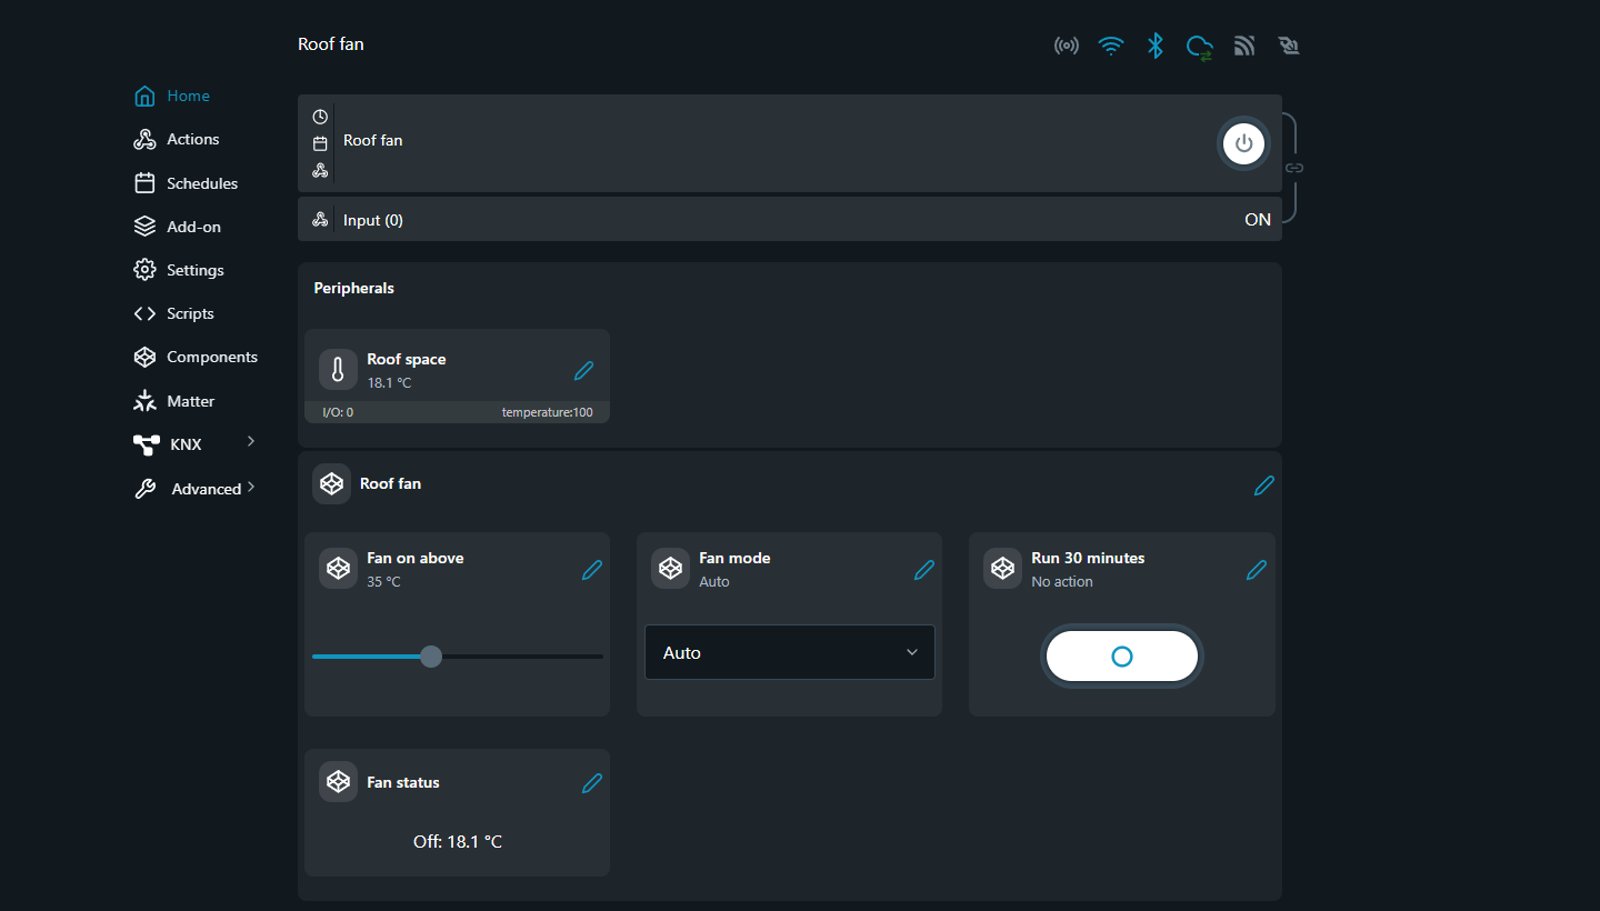Edit the Run 30 minutes component
The width and height of the screenshot is (1600, 911).
tap(1256, 570)
